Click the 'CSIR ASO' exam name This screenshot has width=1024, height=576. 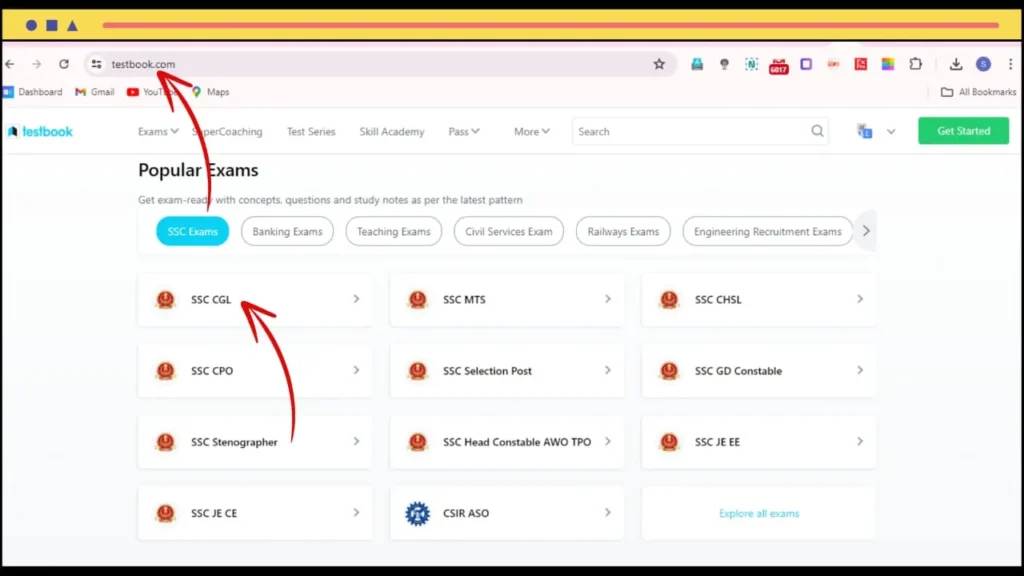pyautogui.click(x=466, y=513)
